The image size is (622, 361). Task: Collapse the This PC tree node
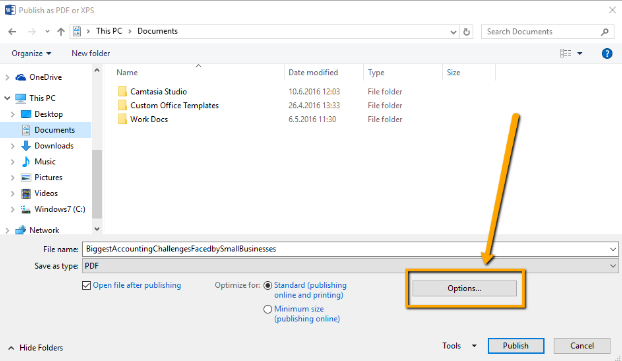[x=7, y=98]
